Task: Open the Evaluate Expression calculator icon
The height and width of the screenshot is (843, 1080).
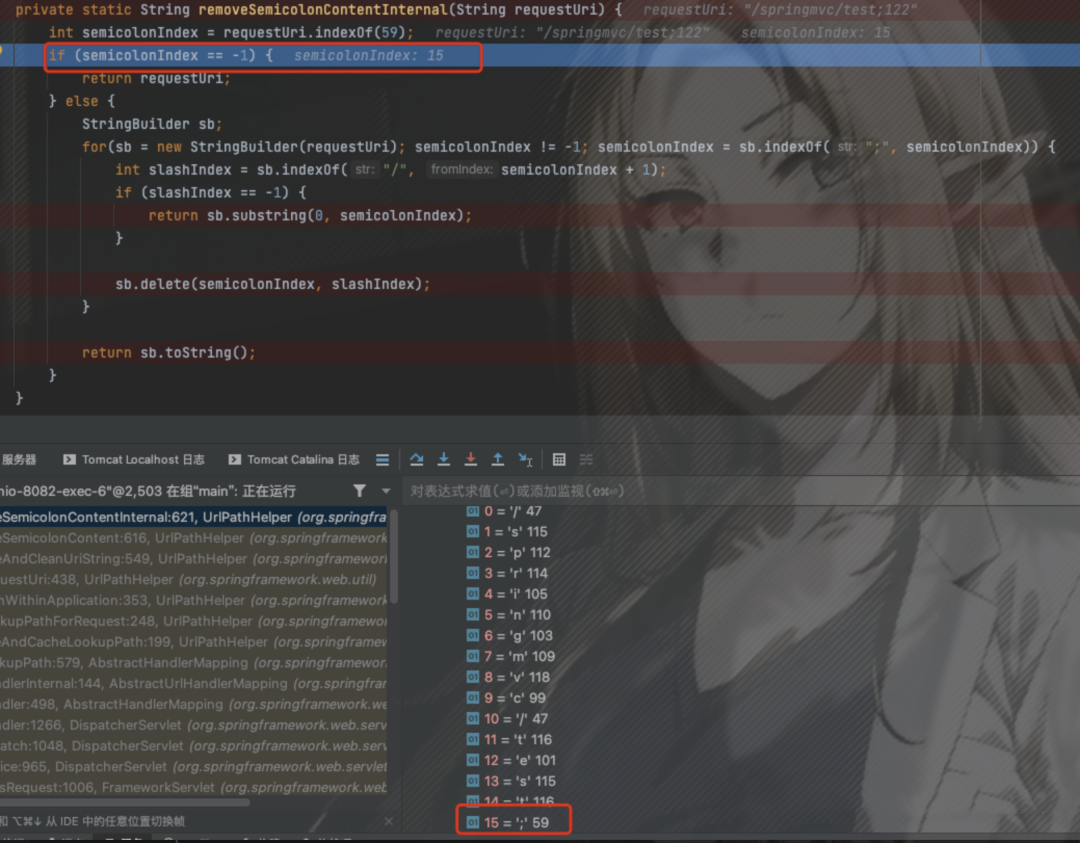Action: point(559,459)
